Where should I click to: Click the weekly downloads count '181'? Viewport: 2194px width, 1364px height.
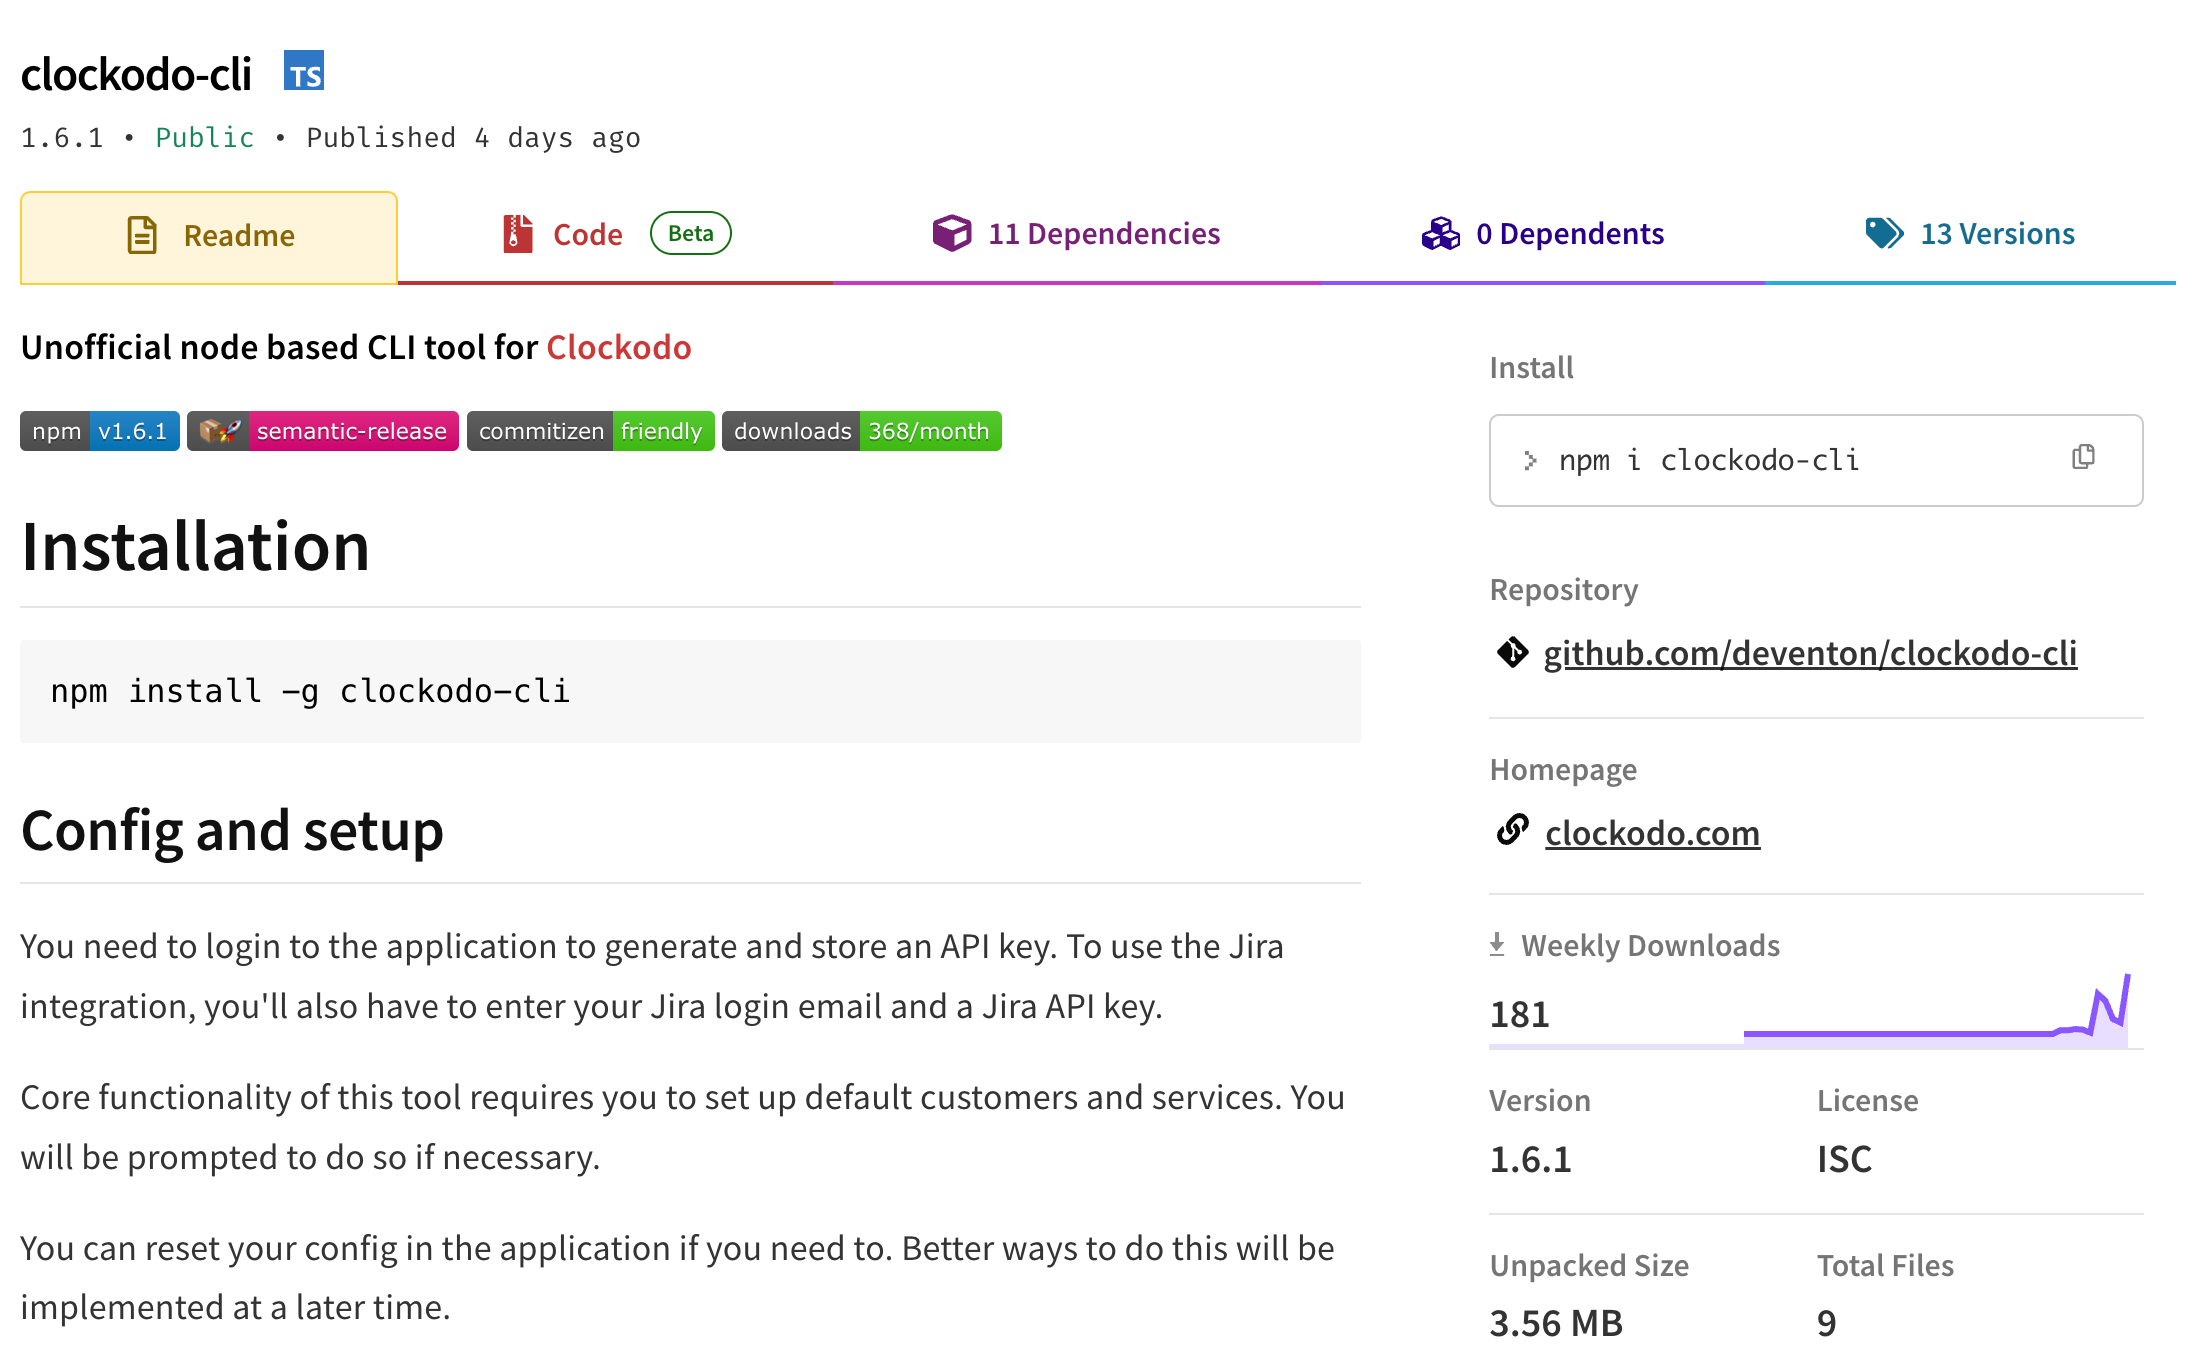(x=1519, y=1014)
